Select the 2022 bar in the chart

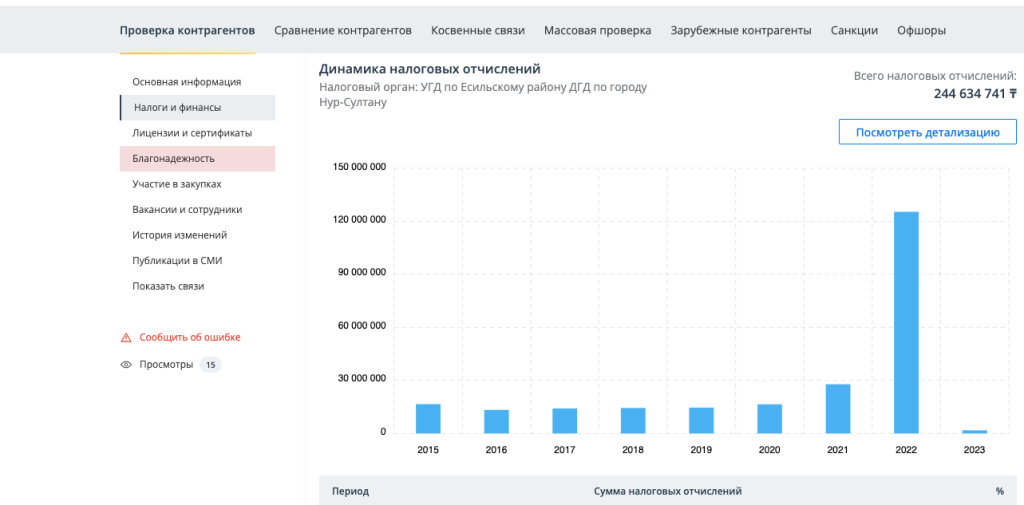(x=906, y=322)
